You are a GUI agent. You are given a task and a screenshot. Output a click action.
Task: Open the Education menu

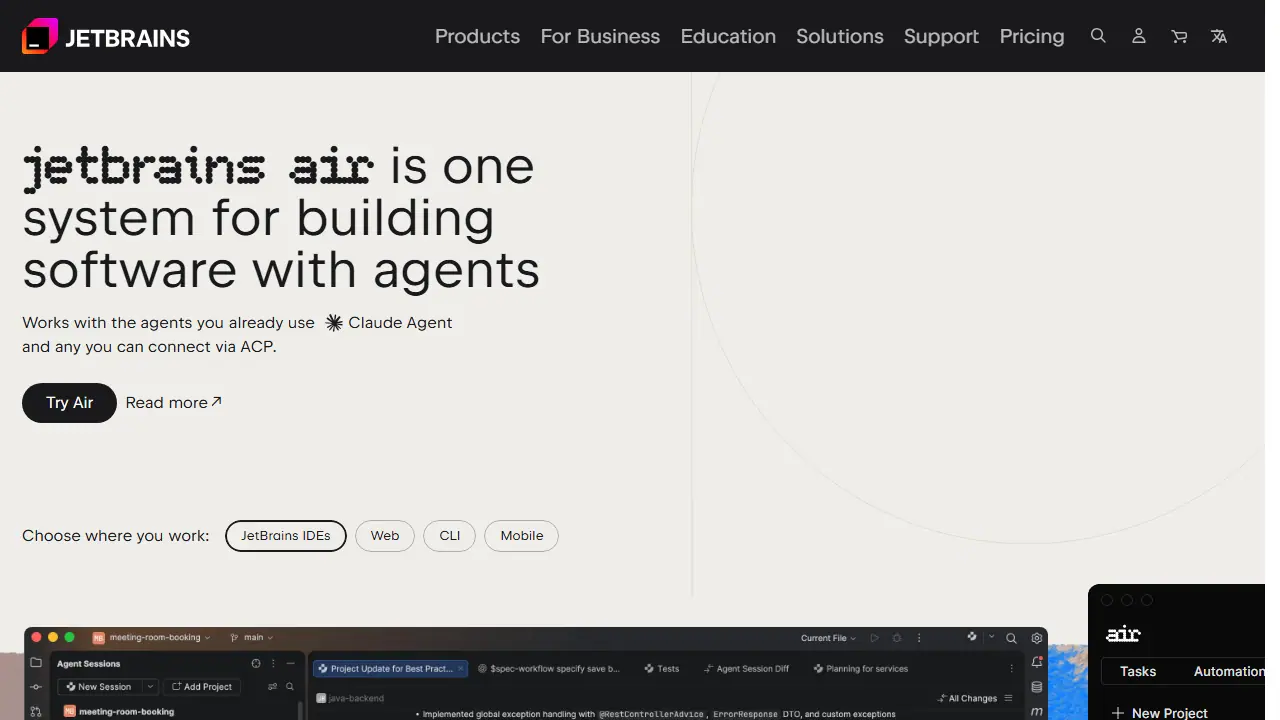pyautogui.click(x=728, y=36)
